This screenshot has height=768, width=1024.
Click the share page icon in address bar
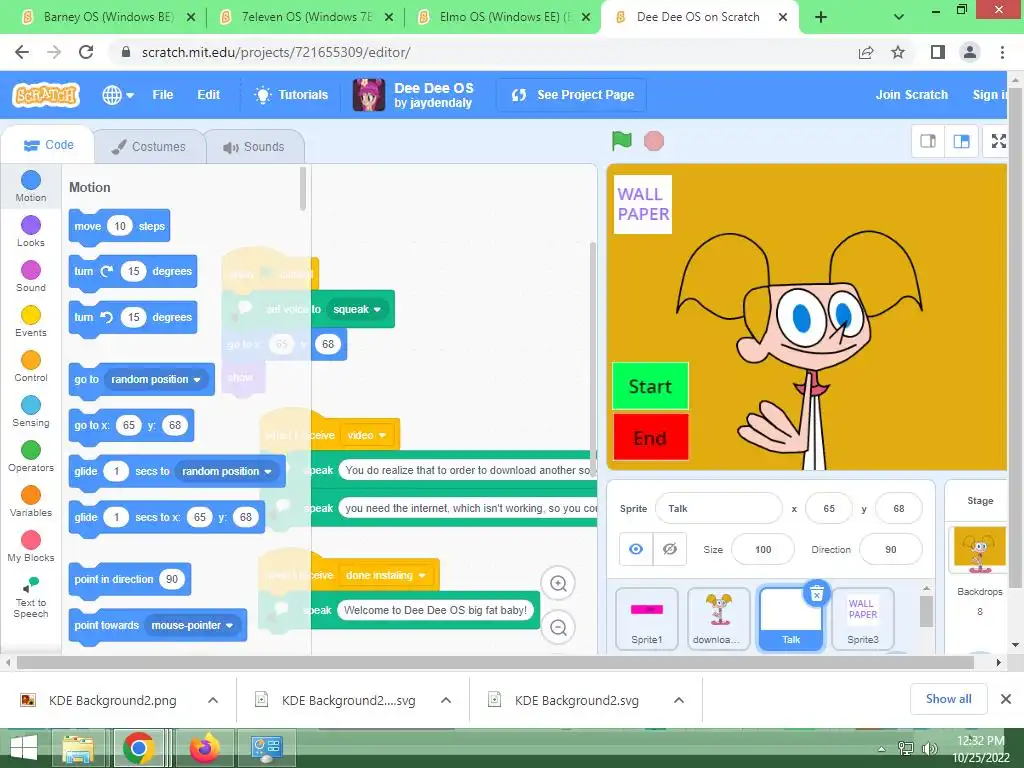click(x=866, y=52)
